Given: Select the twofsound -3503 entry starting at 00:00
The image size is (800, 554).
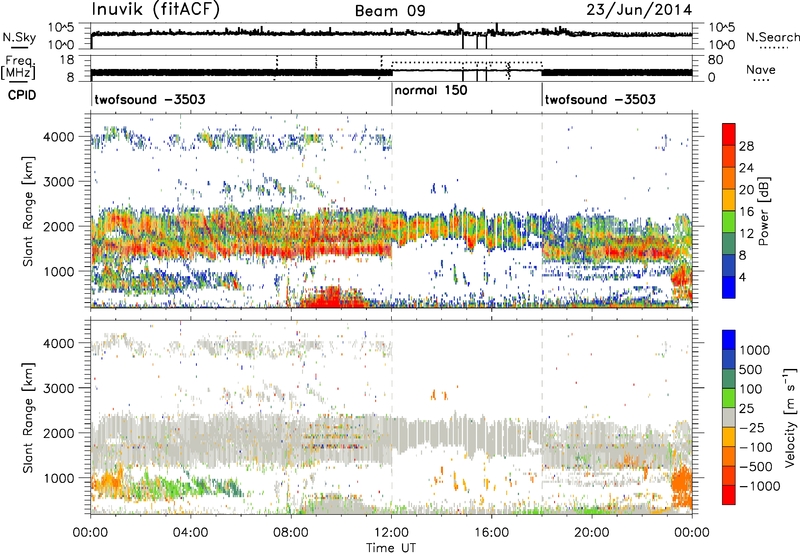Looking at the screenshot, I should (150, 99).
